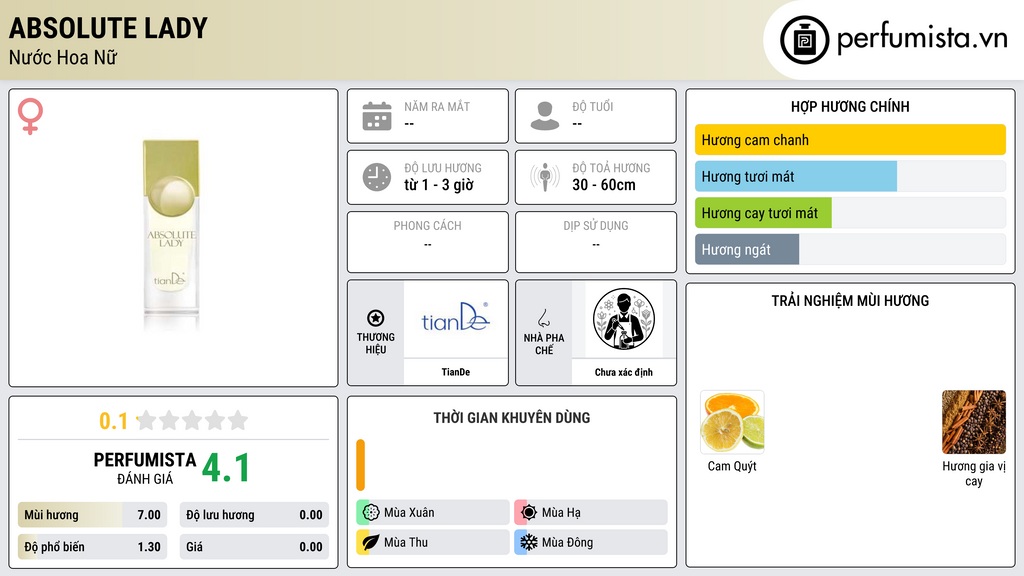Click the Mùa Thu leaf icon

pyautogui.click(x=371, y=542)
